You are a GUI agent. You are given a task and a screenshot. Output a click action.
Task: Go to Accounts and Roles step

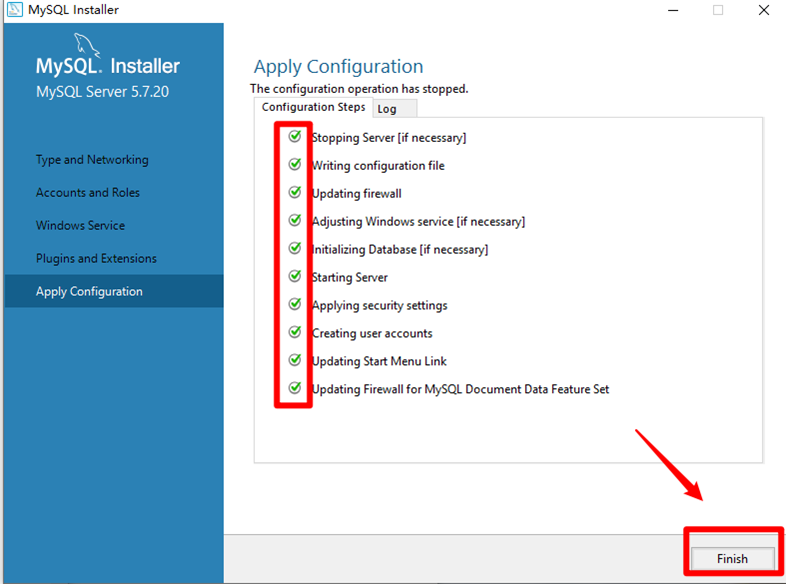pos(88,192)
